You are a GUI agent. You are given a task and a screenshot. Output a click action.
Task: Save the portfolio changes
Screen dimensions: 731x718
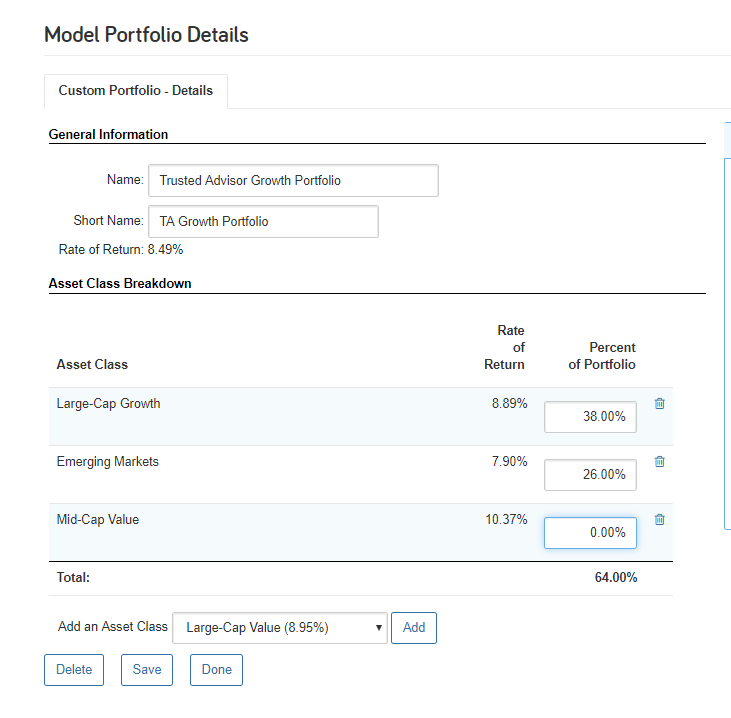tap(147, 670)
